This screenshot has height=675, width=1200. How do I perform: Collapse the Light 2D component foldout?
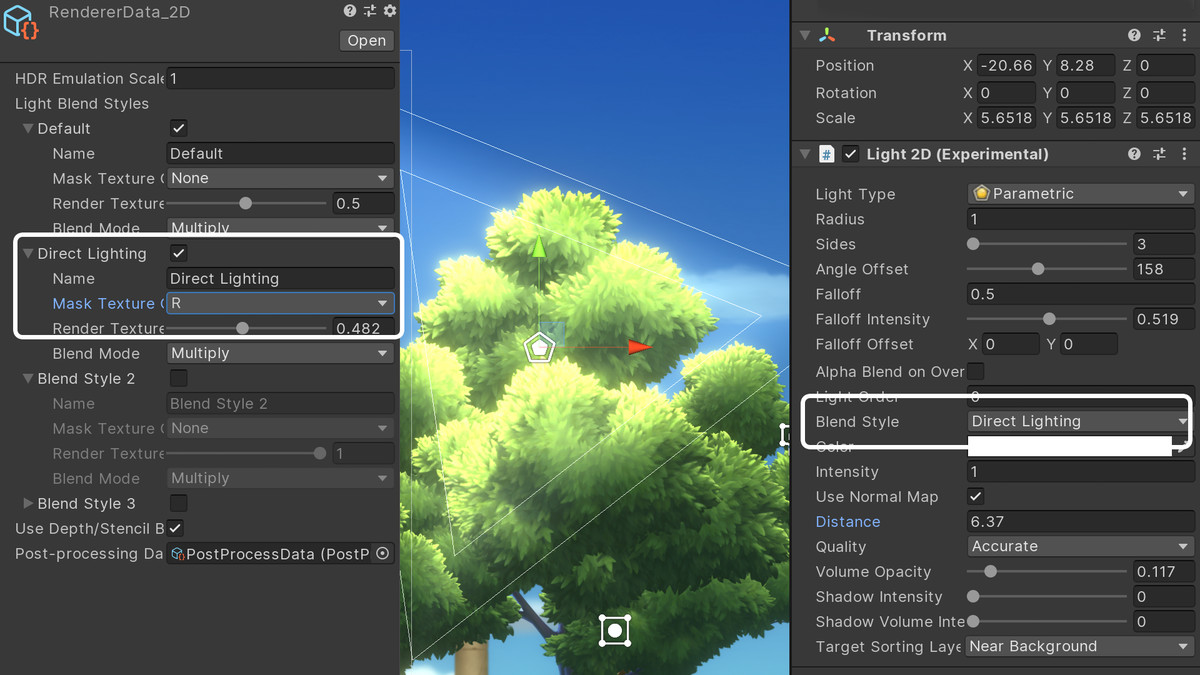805,154
